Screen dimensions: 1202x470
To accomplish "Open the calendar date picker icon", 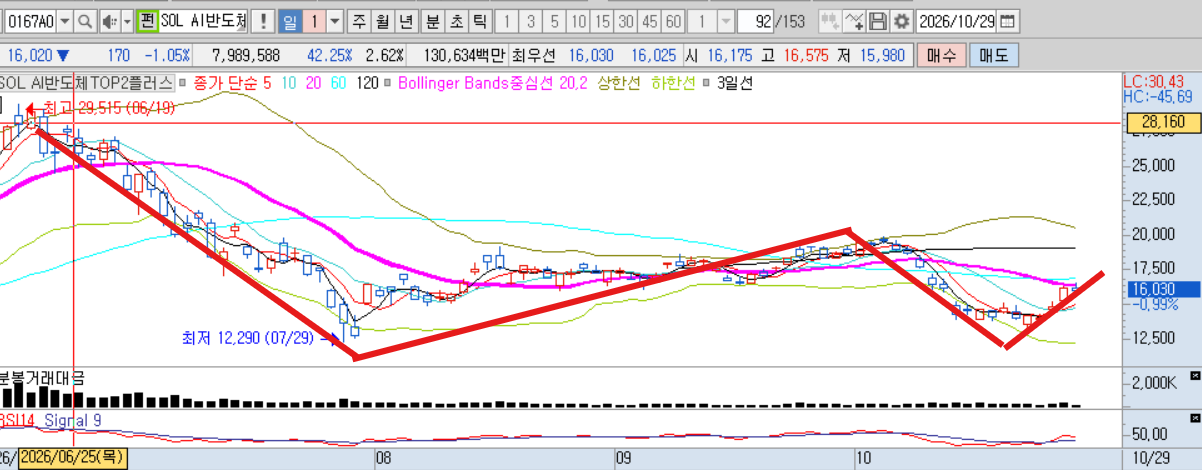I will coord(1007,21).
